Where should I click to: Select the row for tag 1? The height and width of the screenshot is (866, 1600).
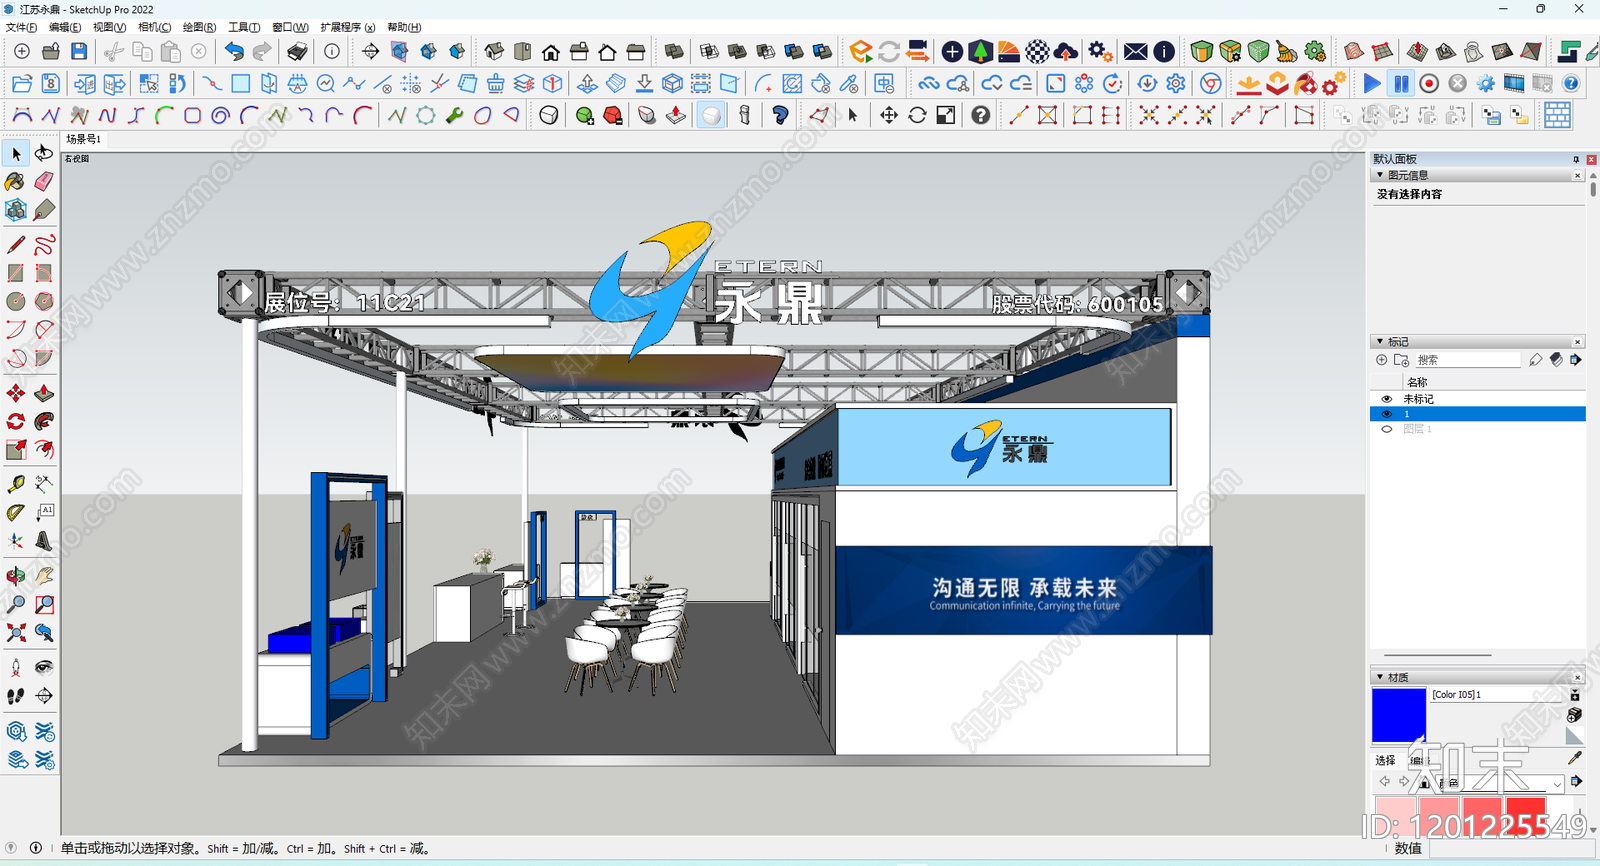click(1477, 414)
